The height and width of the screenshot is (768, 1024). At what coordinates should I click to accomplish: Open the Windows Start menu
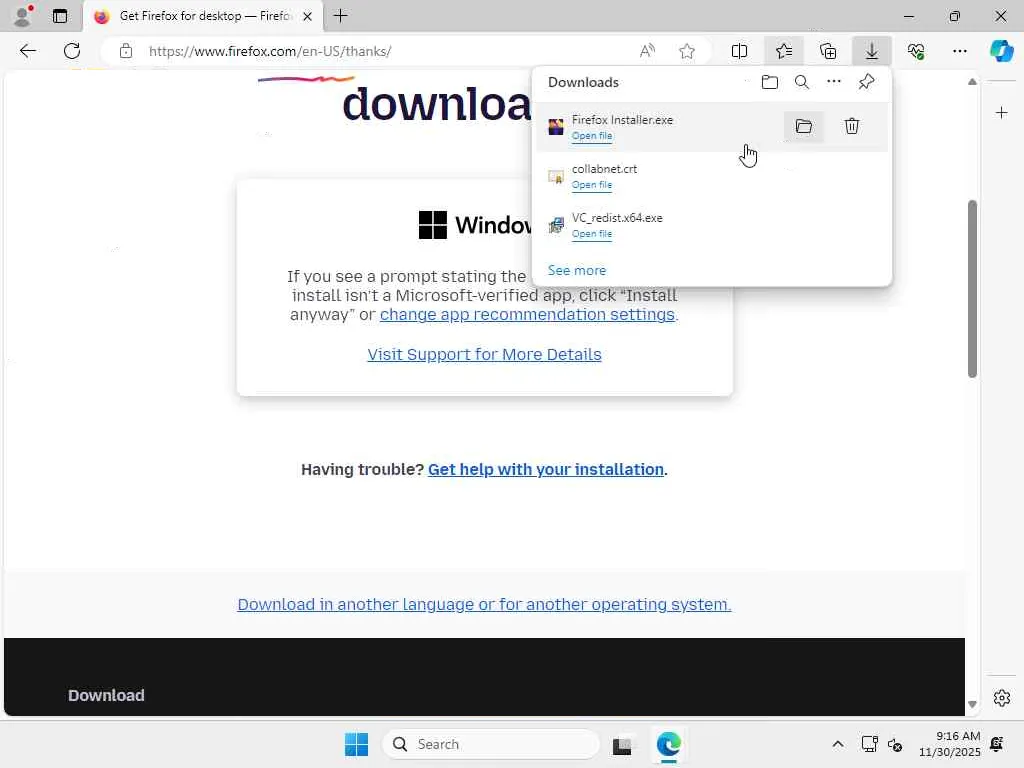coord(357,744)
